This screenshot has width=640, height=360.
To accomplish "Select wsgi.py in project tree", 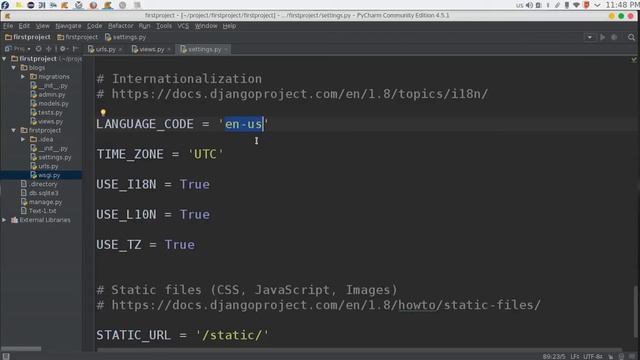I will pyautogui.click(x=45, y=175).
